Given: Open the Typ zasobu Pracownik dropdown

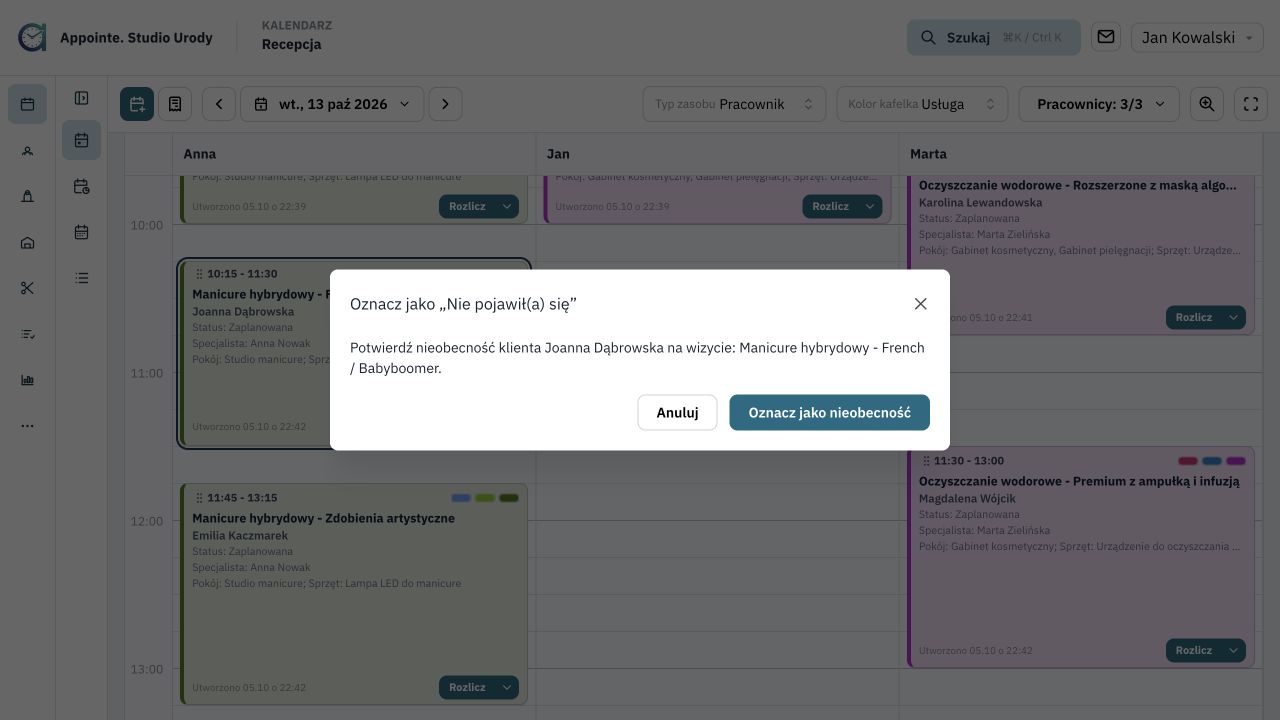Looking at the screenshot, I should tap(734, 104).
